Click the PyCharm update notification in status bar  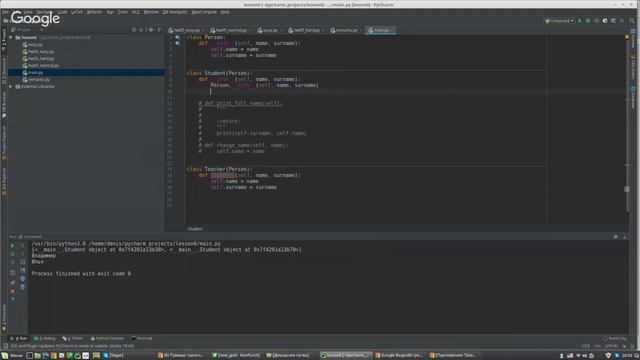pyautogui.click(x=72, y=346)
